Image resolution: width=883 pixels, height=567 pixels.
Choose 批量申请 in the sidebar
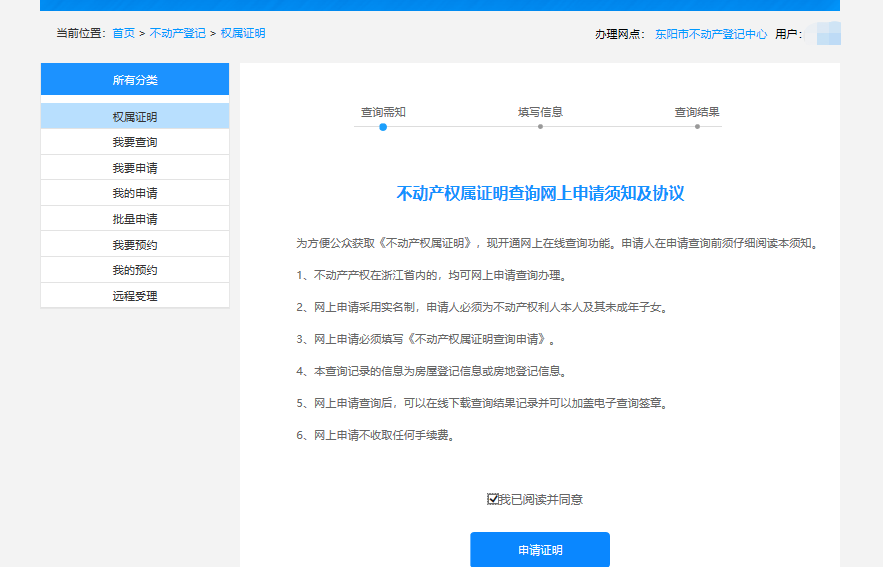tap(135, 219)
